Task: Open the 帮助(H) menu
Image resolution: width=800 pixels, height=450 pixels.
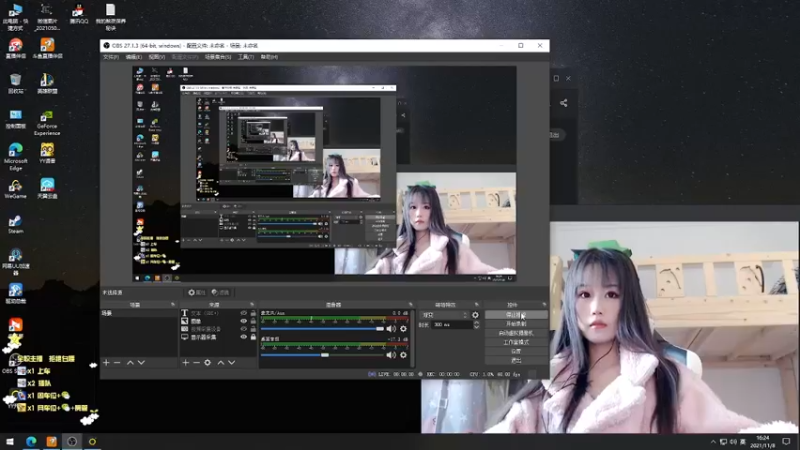Action: pos(269,57)
